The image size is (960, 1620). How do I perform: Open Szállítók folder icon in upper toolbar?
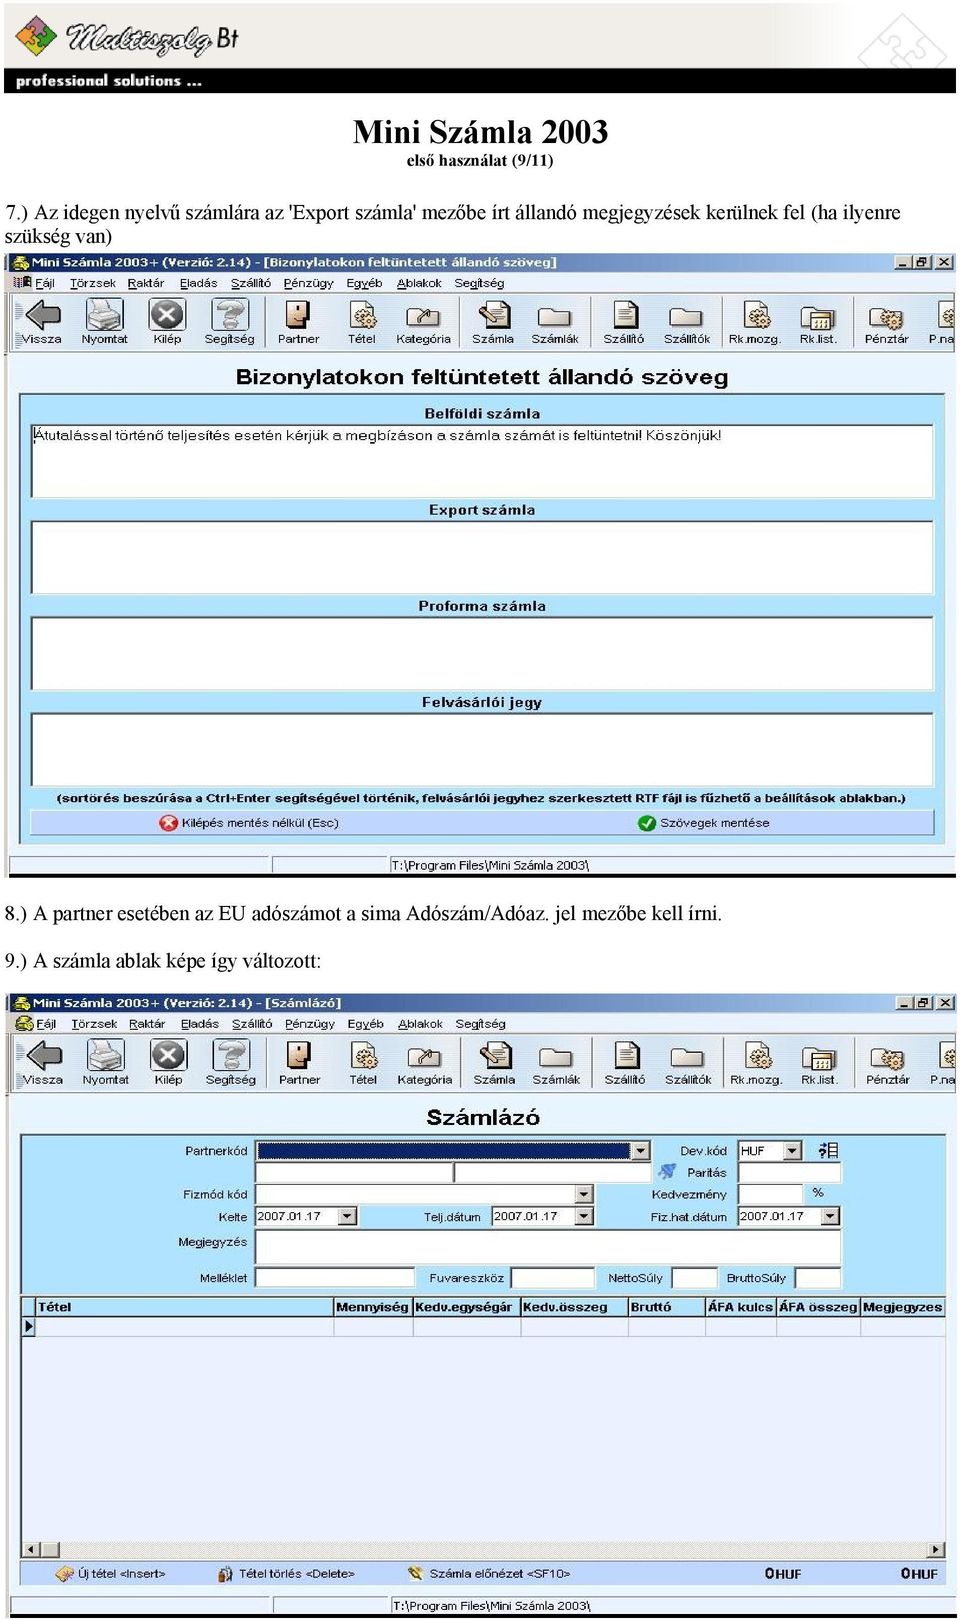coord(686,317)
